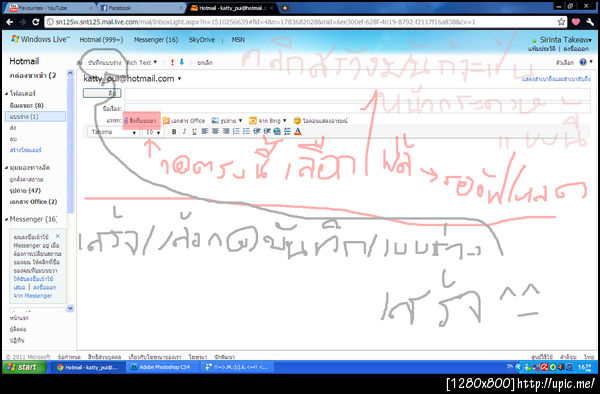Toggle underline formatting in the editor toolbar
This screenshot has height=394, width=600.
194,132
